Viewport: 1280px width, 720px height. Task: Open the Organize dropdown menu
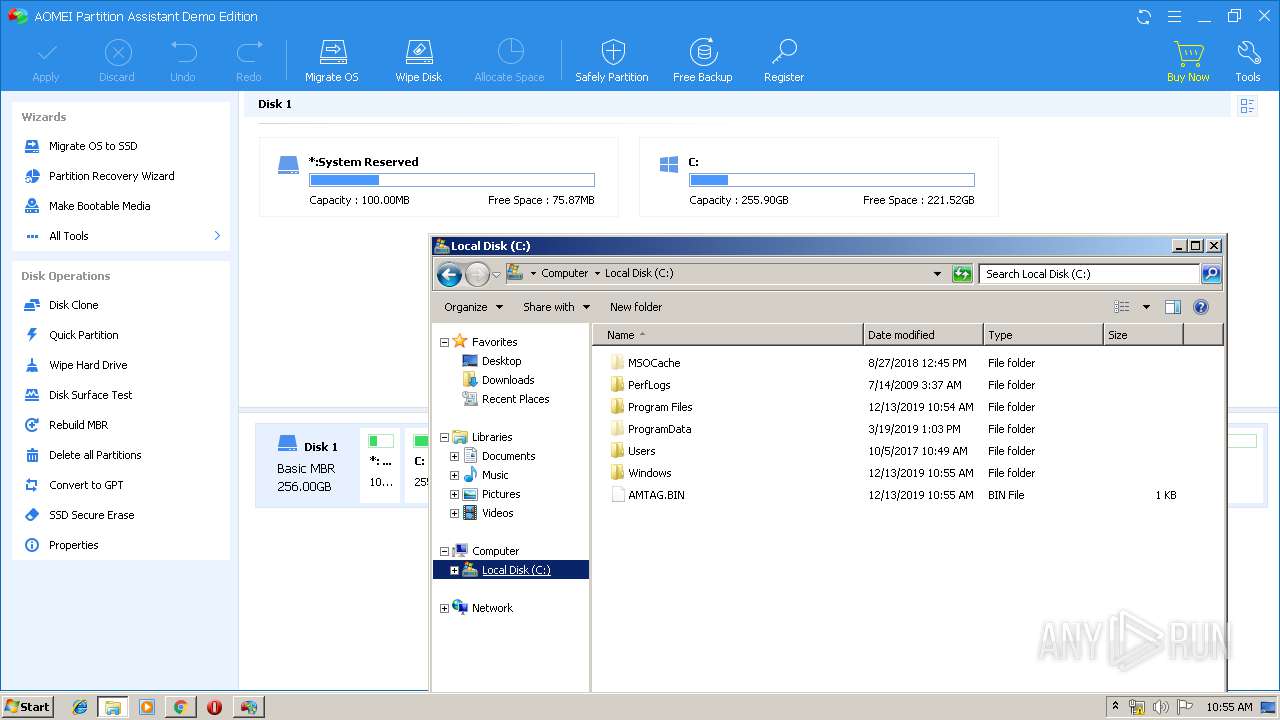(473, 307)
